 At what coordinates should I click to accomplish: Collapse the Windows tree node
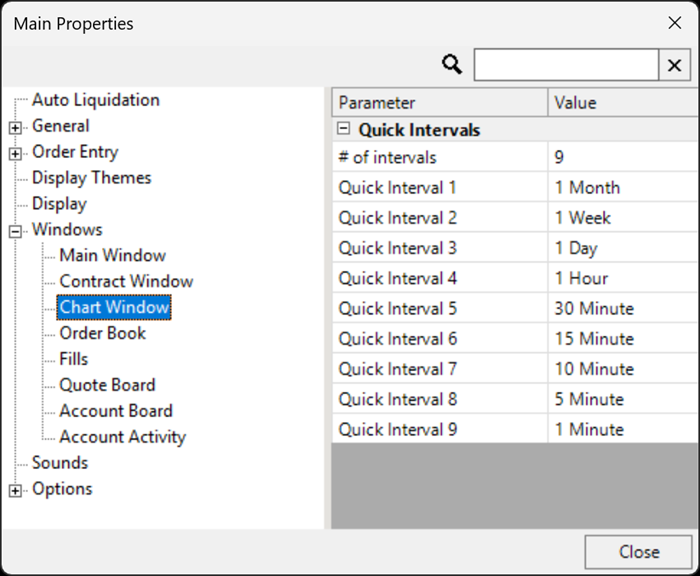point(16,231)
